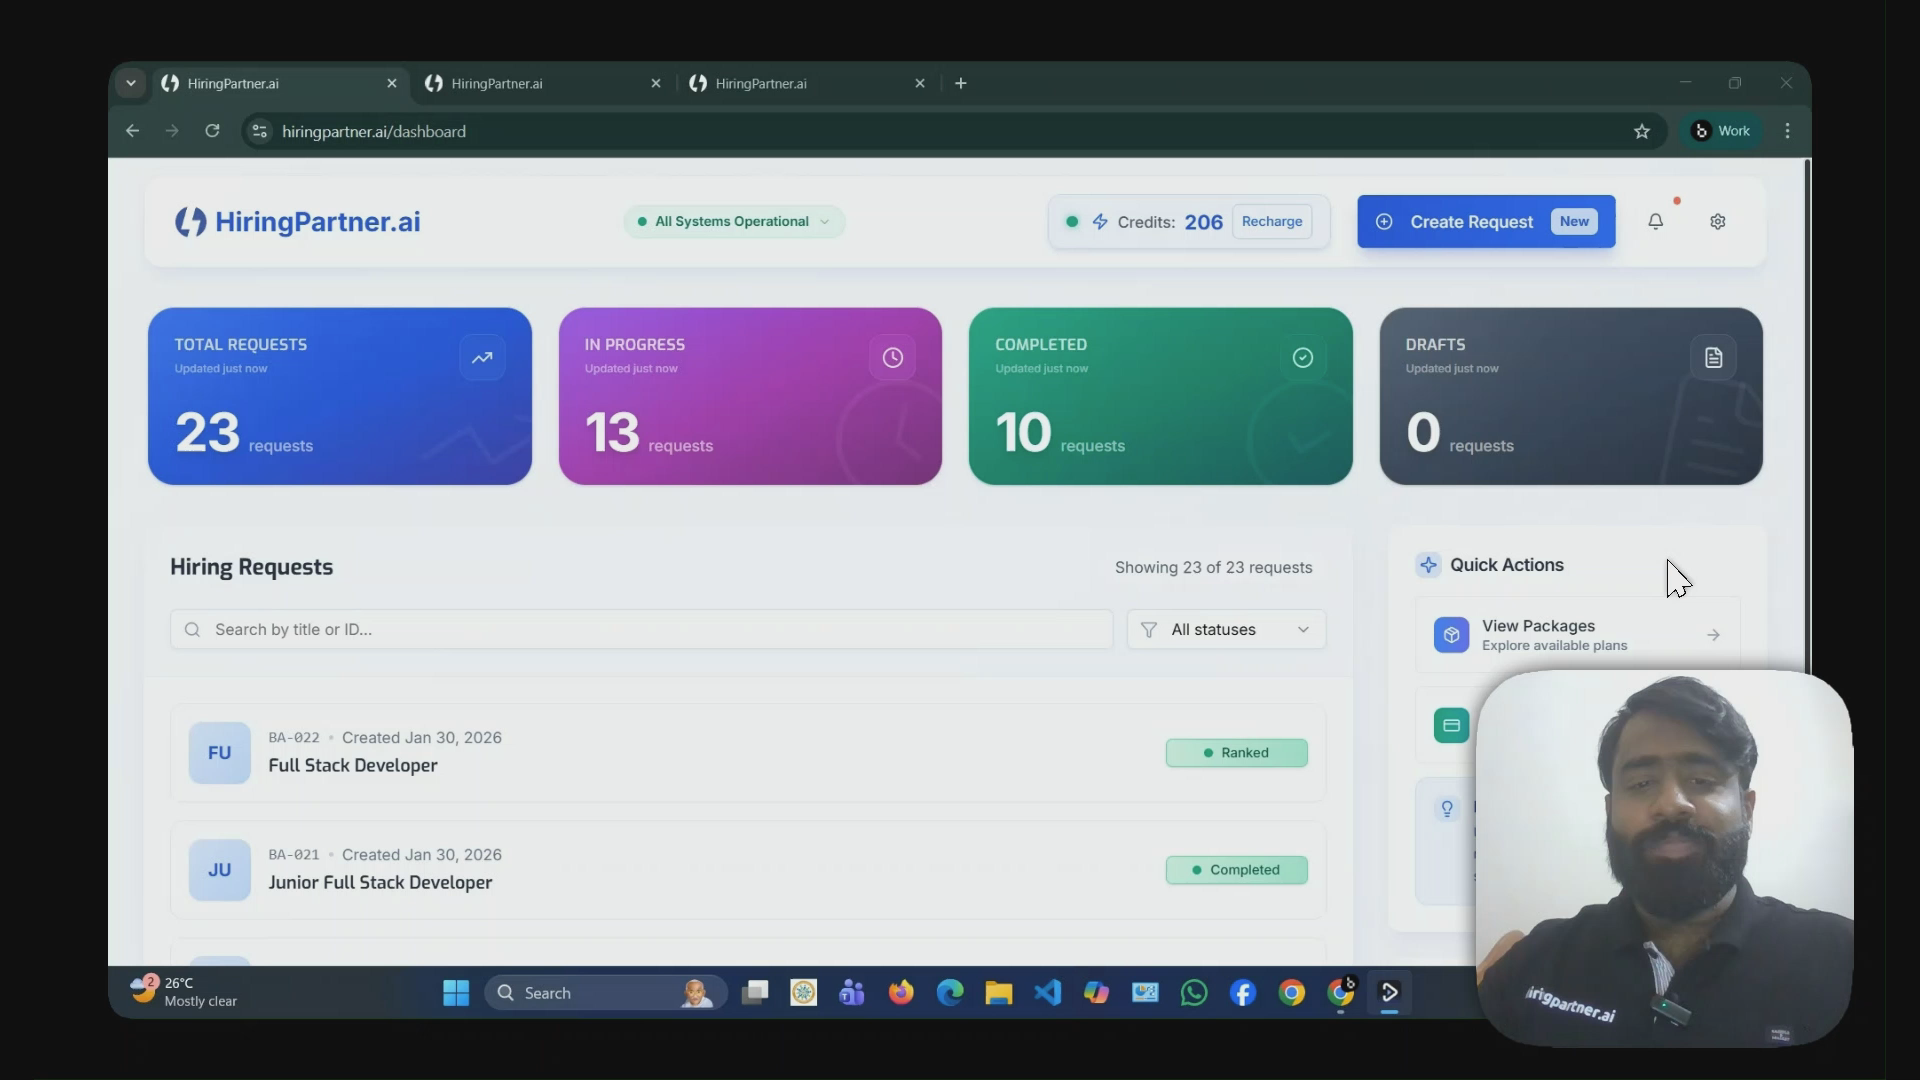Click the Search by title or ID field
The height and width of the screenshot is (1080, 1920).
[640, 630]
